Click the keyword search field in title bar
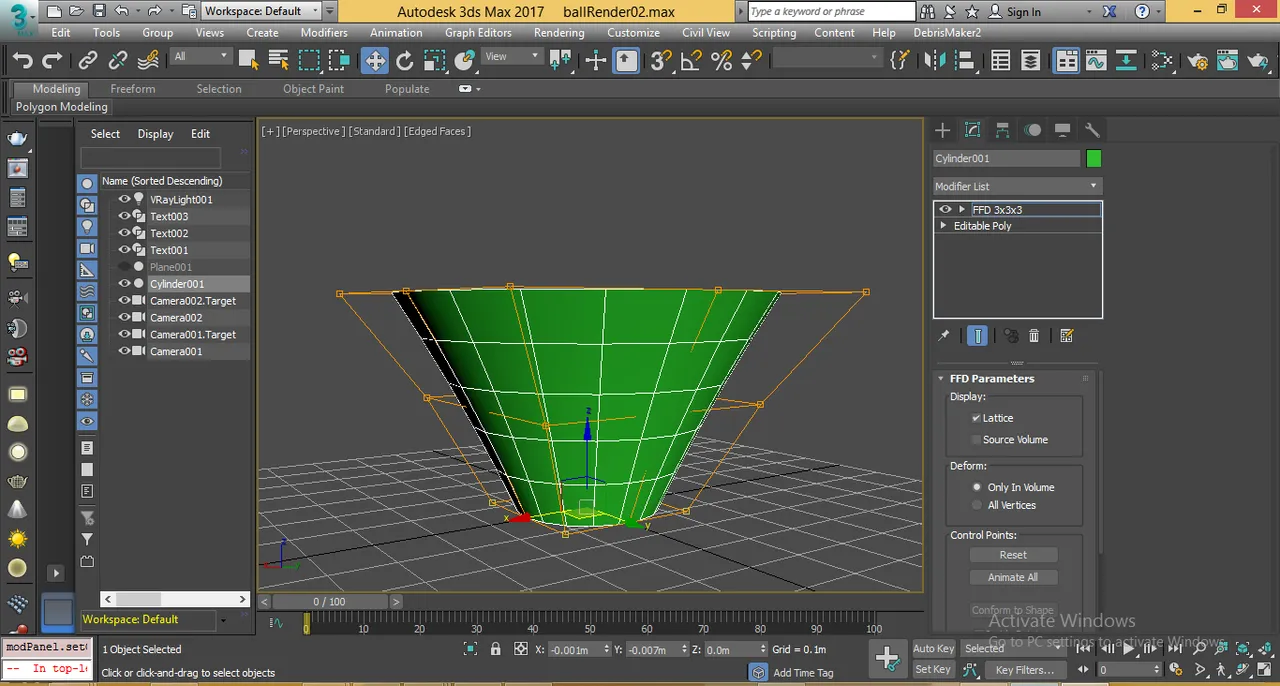The width and height of the screenshot is (1280, 686). coord(831,11)
